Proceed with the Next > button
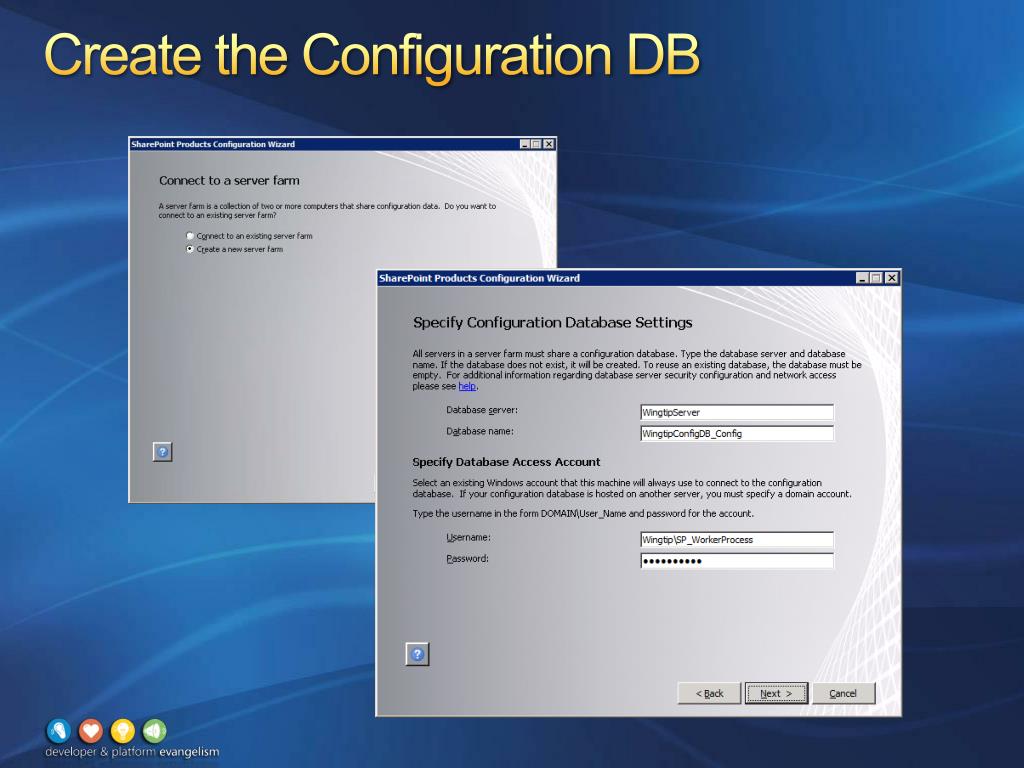This screenshot has width=1024, height=768. pyautogui.click(x=776, y=693)
